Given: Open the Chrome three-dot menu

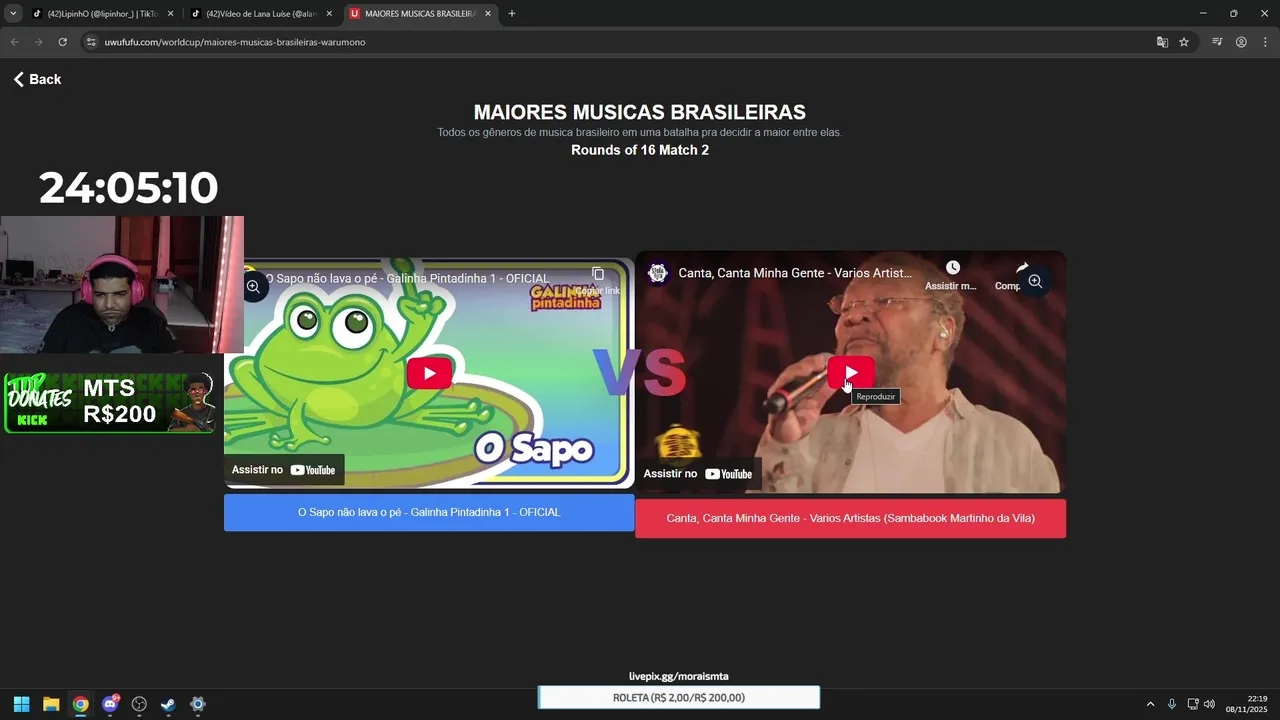Looking at the screenshot, I should click(x=1265, y=42).
